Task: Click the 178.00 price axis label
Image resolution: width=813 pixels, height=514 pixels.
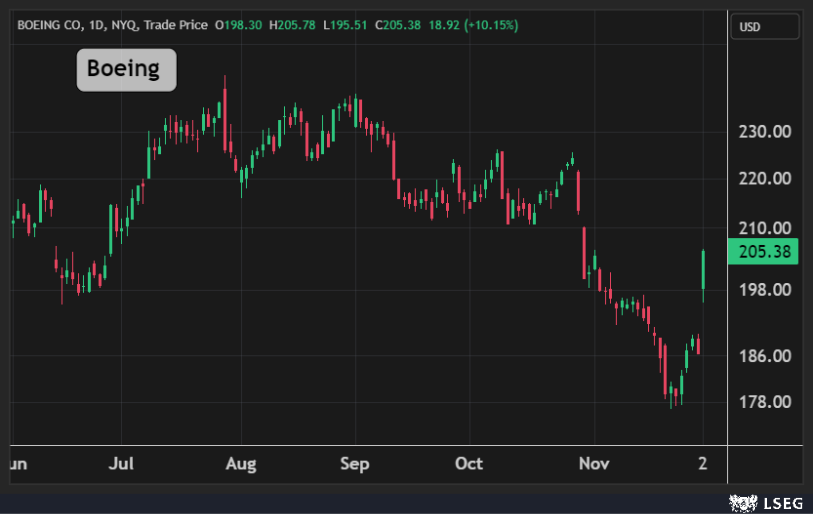Action: 765,402
